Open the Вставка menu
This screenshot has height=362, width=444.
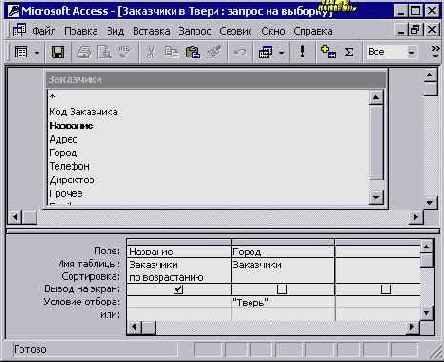coord(152,31)
